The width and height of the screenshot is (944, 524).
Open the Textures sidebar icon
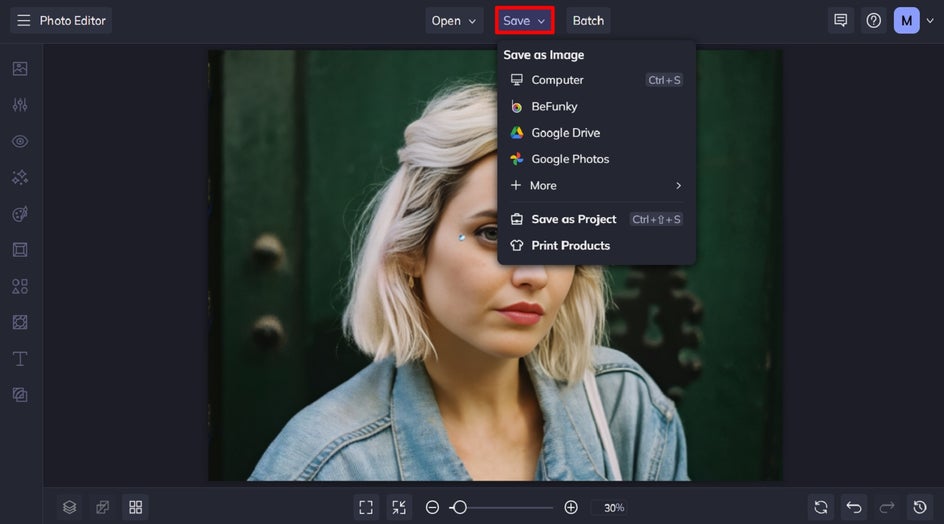20,395
